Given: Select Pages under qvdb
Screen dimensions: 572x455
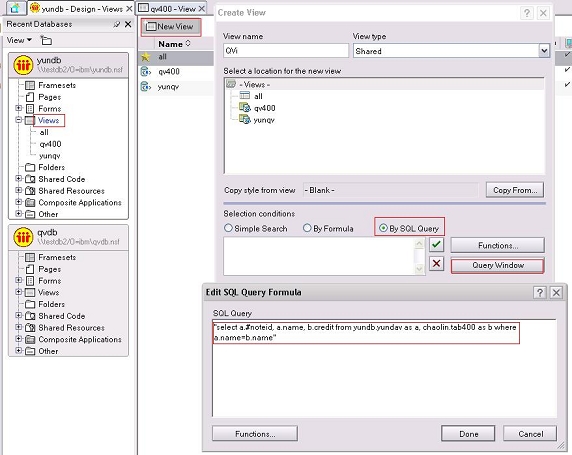Looking at the screenshot, I should tap(50, 269).
